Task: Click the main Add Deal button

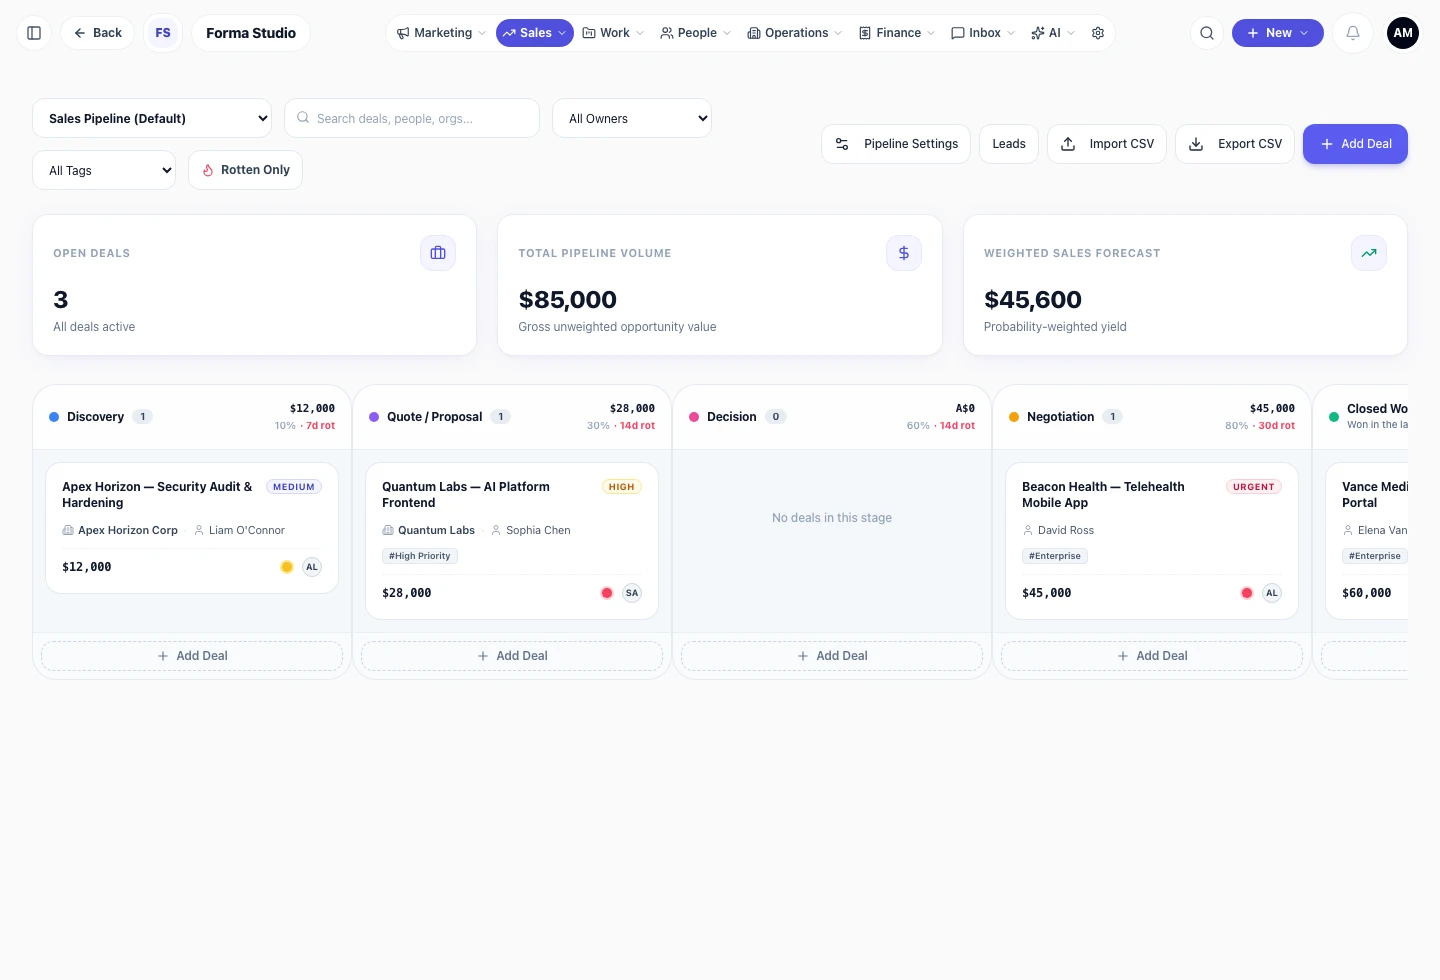Action: 1355,144
